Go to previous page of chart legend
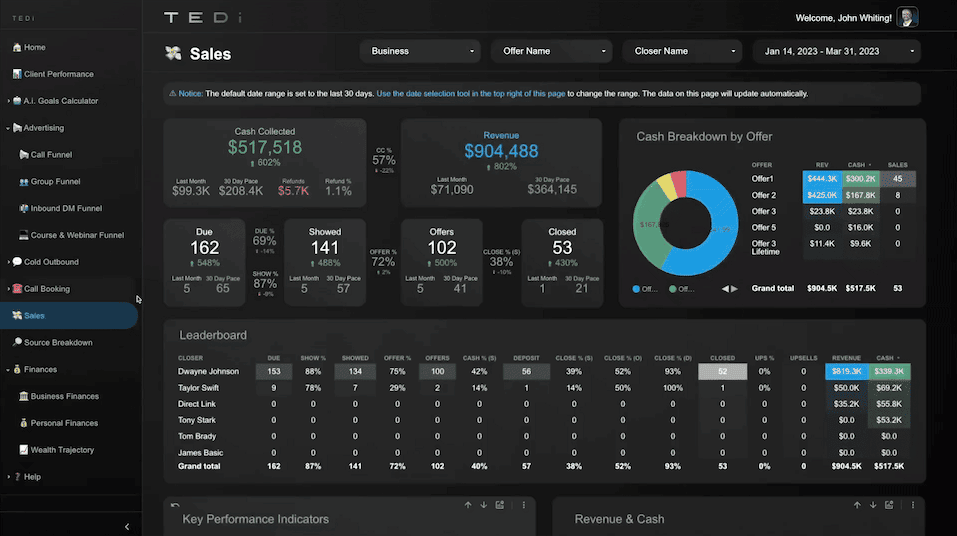 tap(725, 289)
